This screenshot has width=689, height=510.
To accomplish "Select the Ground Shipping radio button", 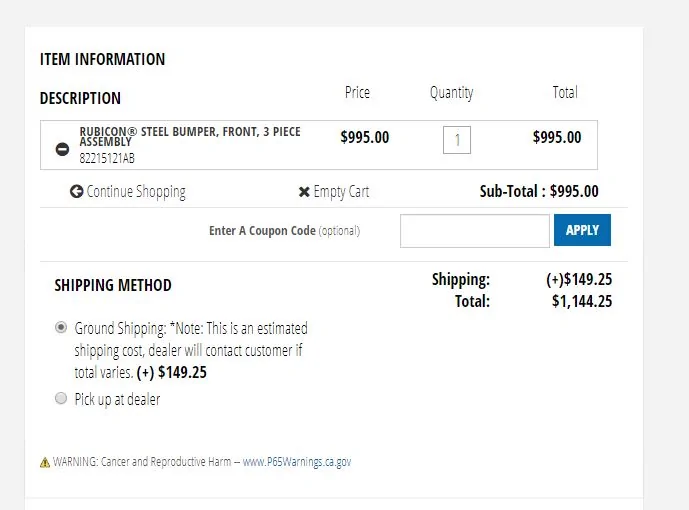I will (x=61, y=327).
